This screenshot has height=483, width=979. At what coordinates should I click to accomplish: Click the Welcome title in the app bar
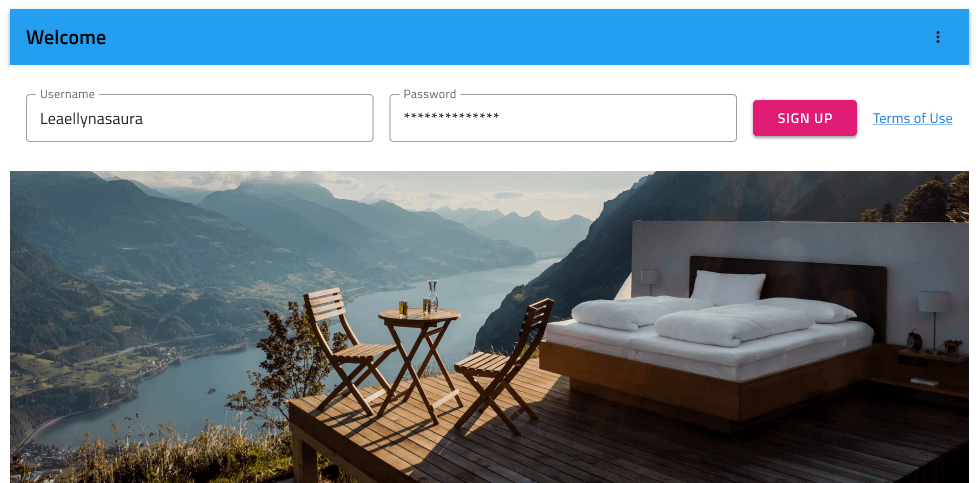66,37
